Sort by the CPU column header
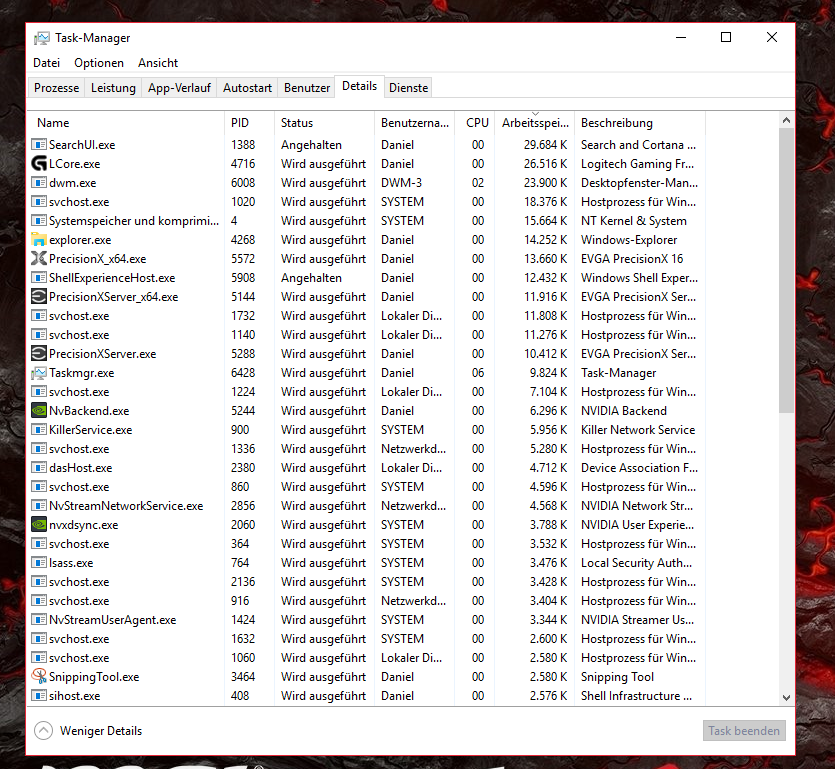The image size is (835, 769). [x=475, y=122]
